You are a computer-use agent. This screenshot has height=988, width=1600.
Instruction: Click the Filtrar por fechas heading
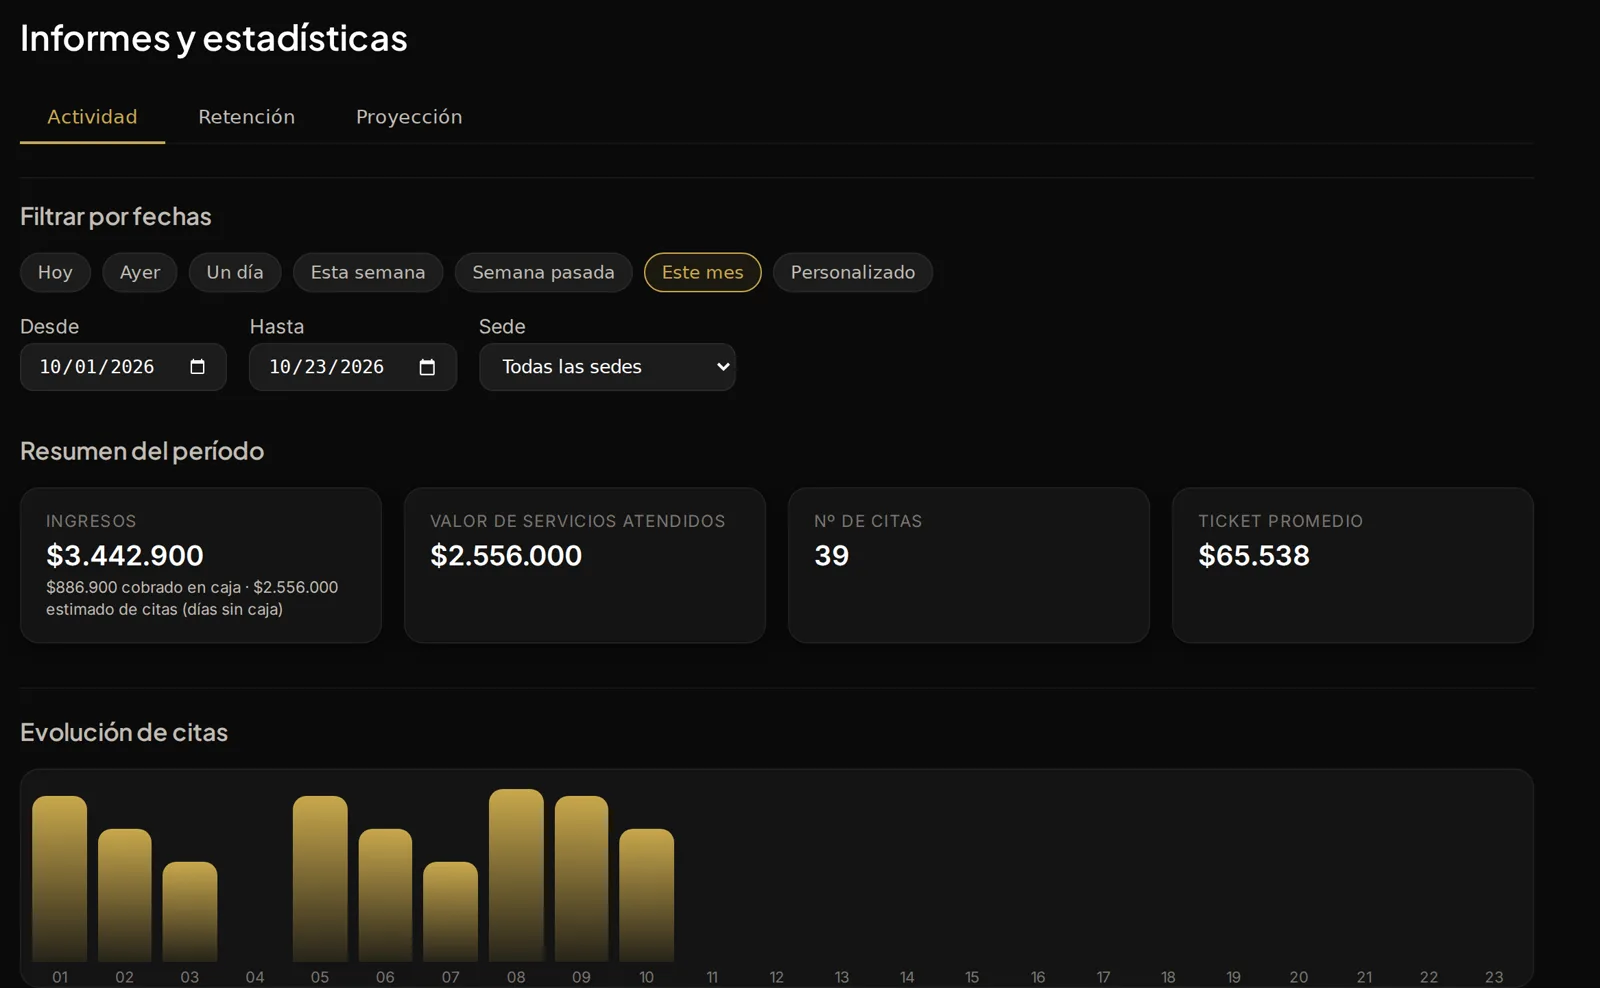click(116, 216)
